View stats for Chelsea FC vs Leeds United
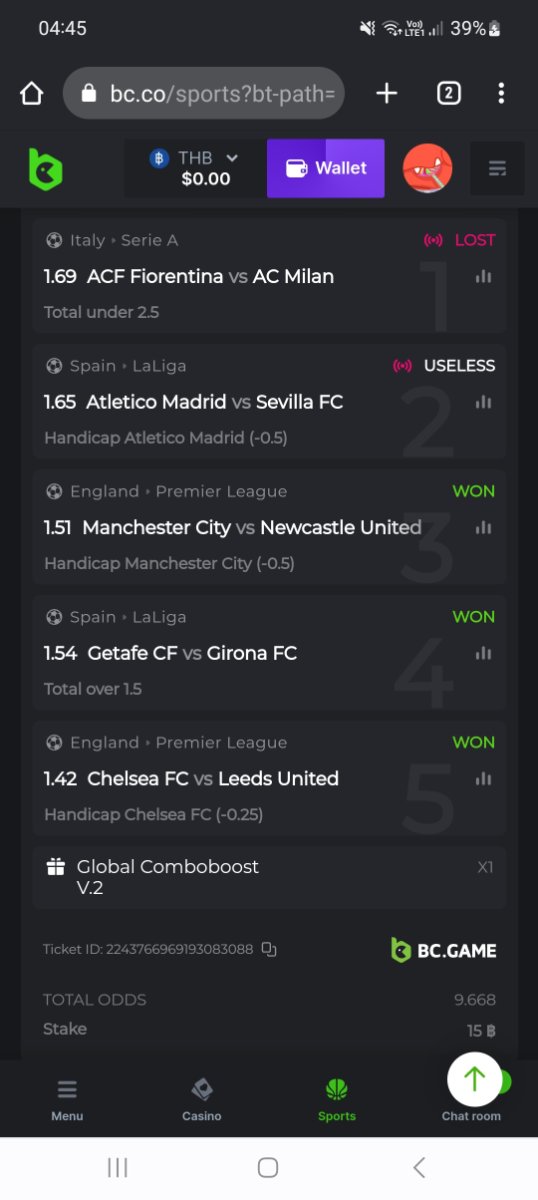The height and width of the screenshot is (1200, 538). (x=484, y=778)
